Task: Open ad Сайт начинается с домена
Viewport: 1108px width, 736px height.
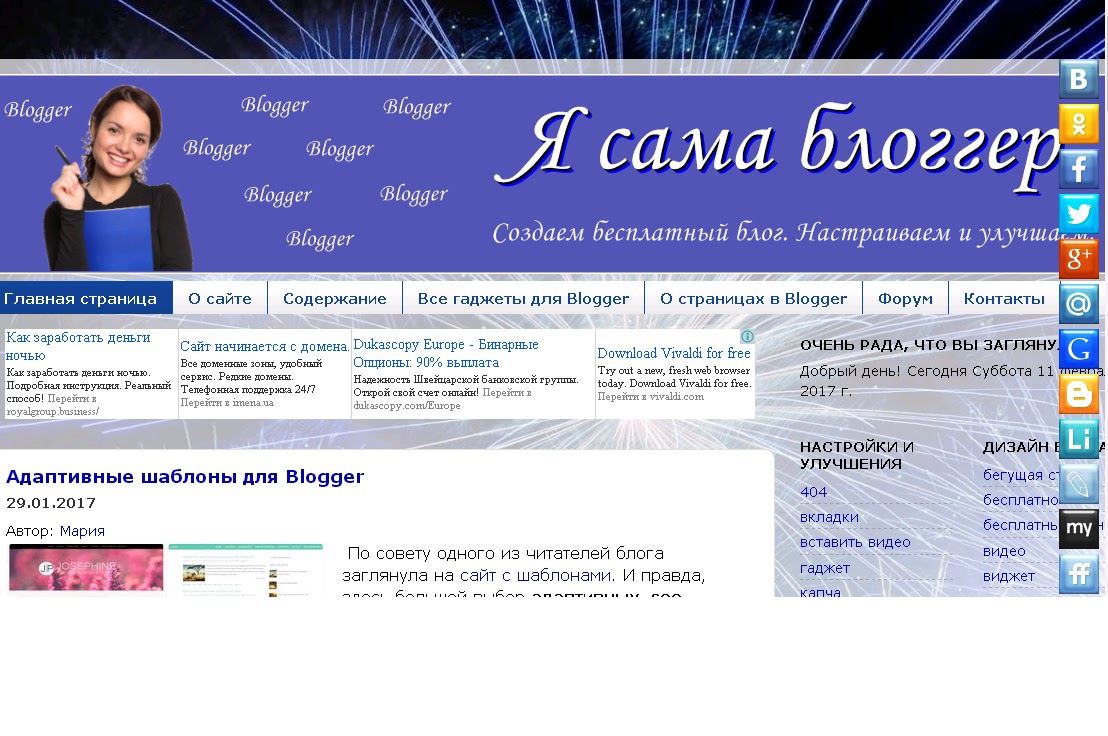Action: [x=264, y=346]
